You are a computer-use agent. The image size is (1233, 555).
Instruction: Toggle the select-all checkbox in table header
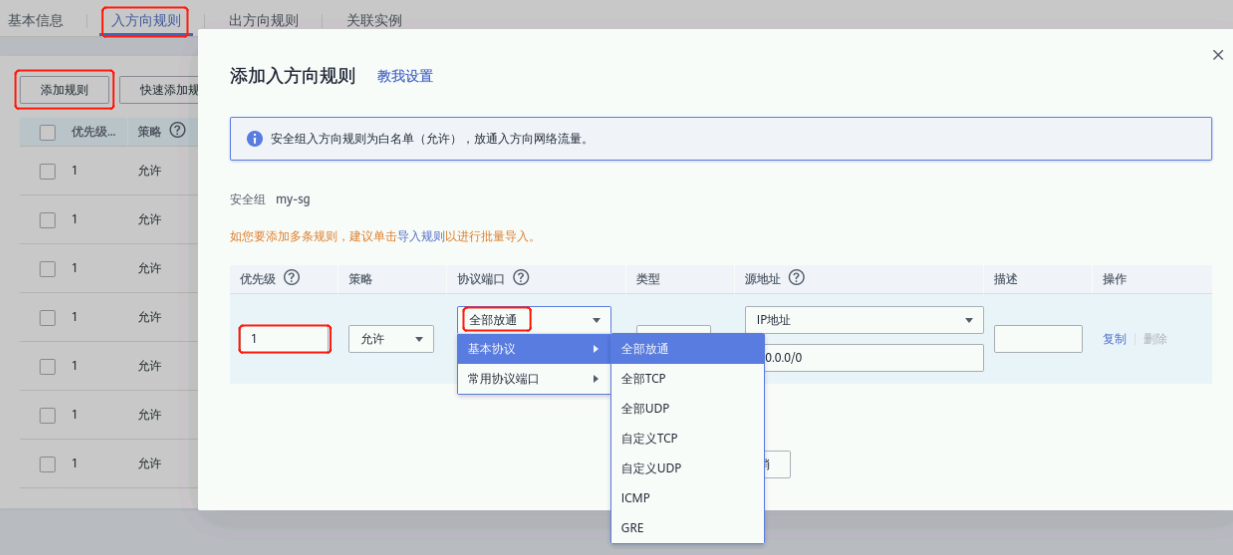pyautogui.click(x=48, y=132)
